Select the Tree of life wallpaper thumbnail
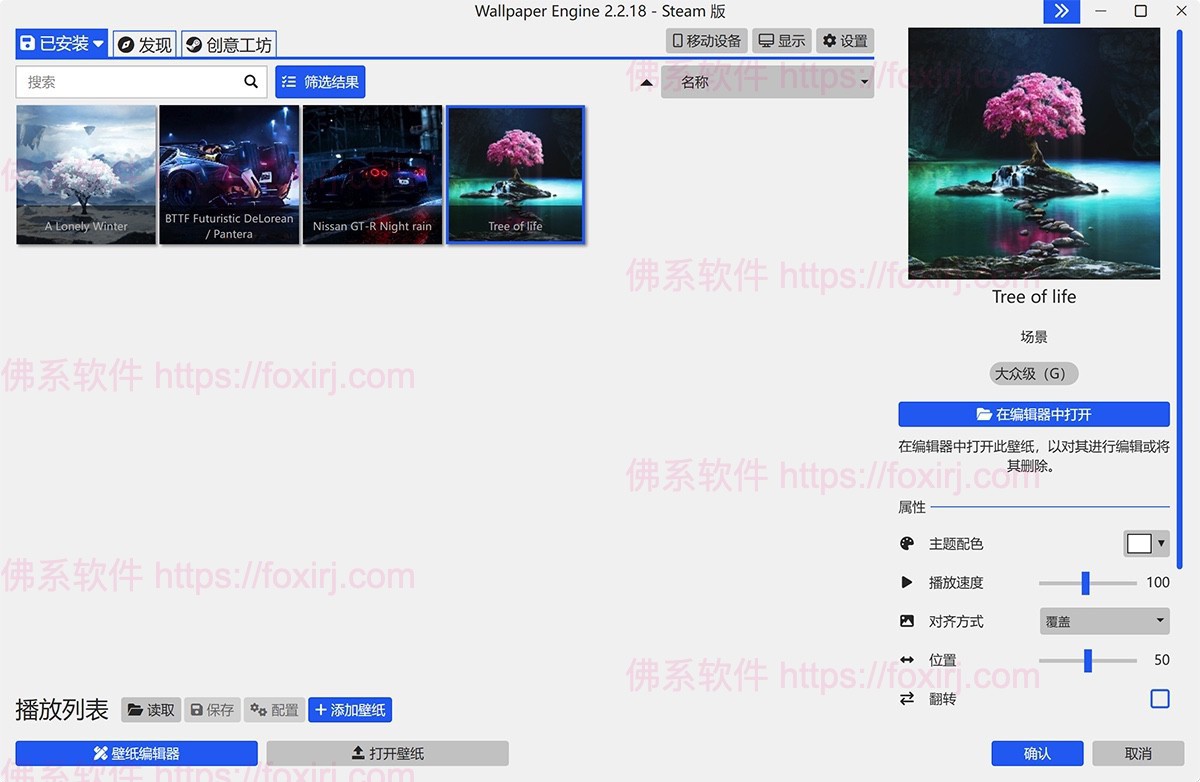Viewport: 1200px width, 782px height. point(515,174)
